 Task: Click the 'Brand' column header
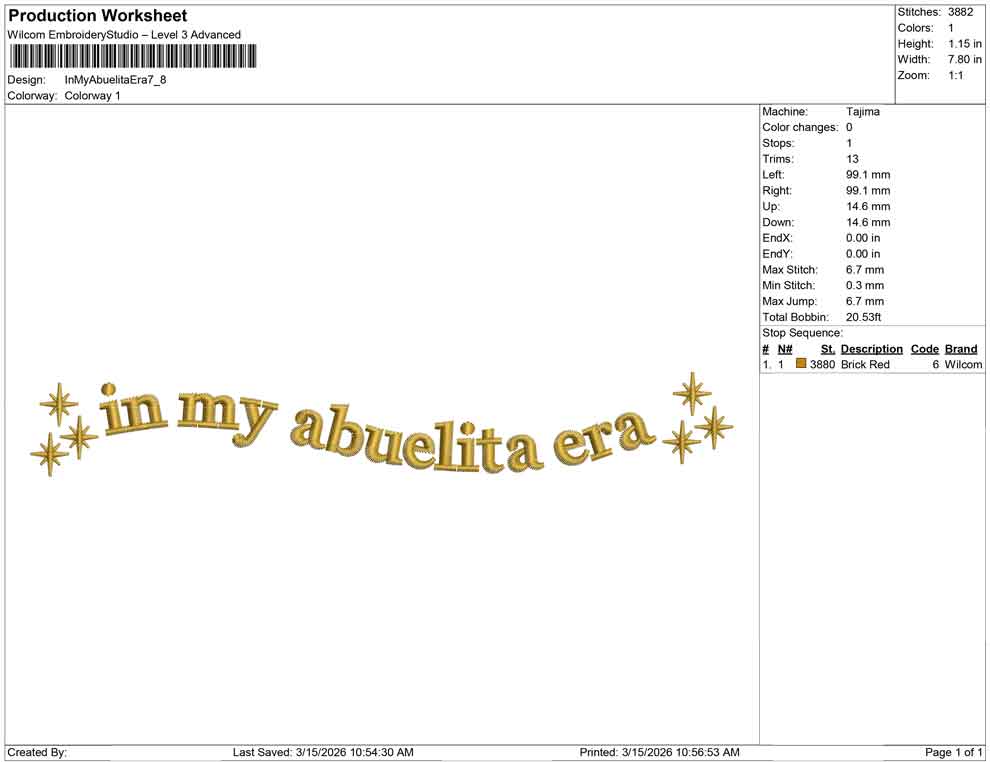[x=961, y=349]
